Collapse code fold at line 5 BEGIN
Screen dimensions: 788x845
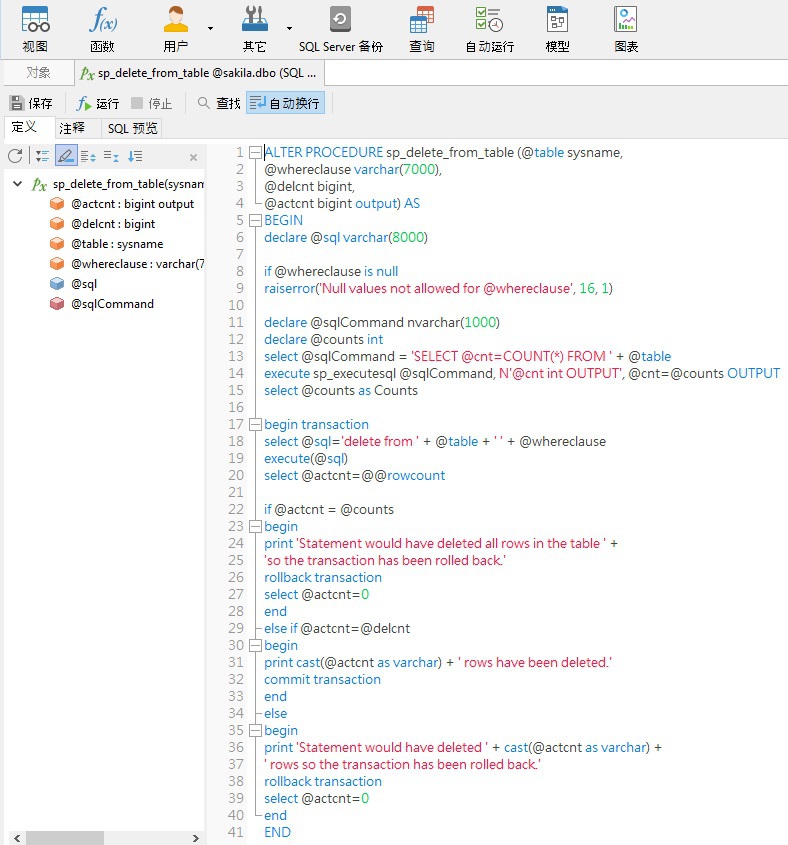[x=255, y=220]
